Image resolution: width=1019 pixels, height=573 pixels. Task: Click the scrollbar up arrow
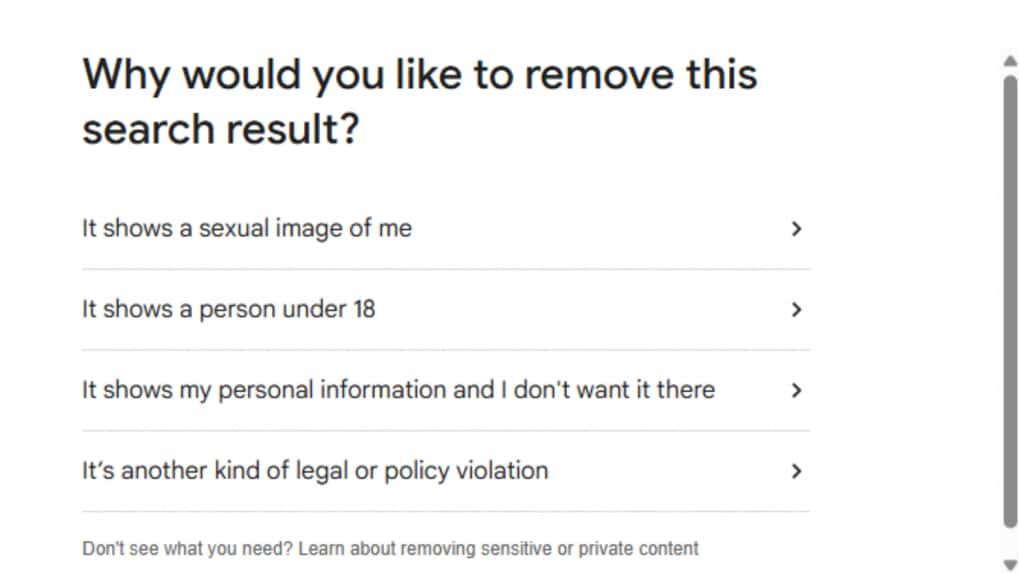pos(1009,61)
